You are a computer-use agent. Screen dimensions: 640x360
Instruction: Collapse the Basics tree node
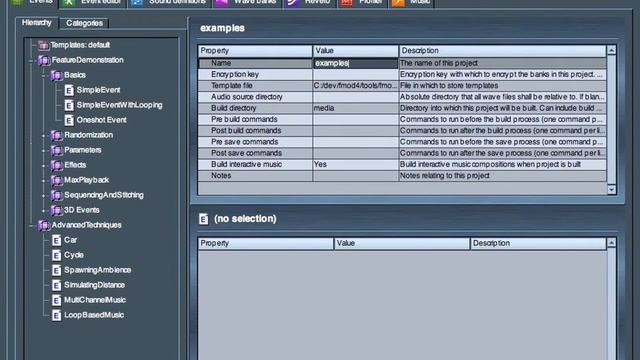[x=43, y=76]
